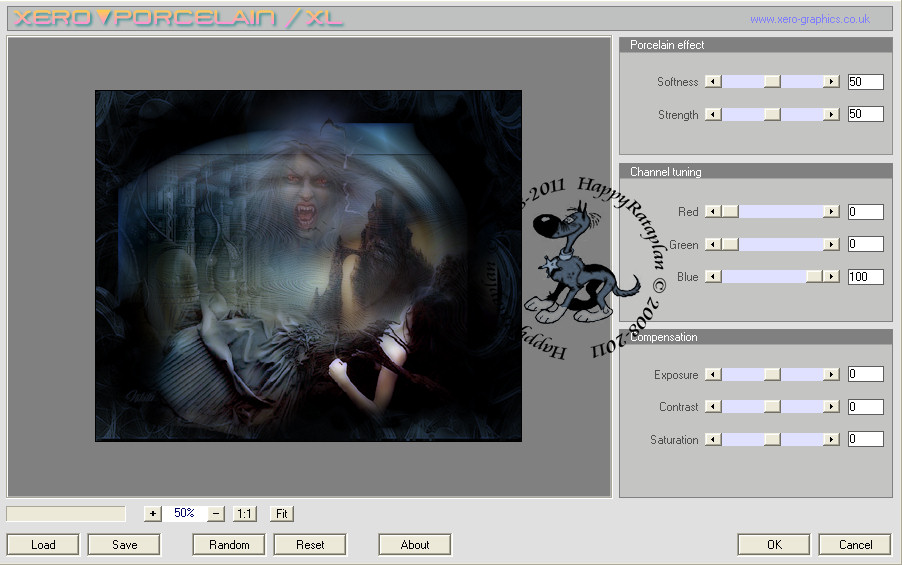Open www.xero-graphics.co.uk link

(x=809, y=20)
